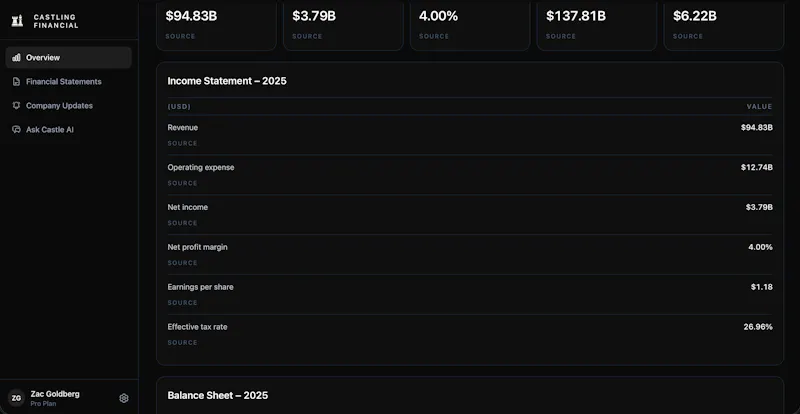Click the Net income row label
Screen dimensions: 800x414
point(188,207)
